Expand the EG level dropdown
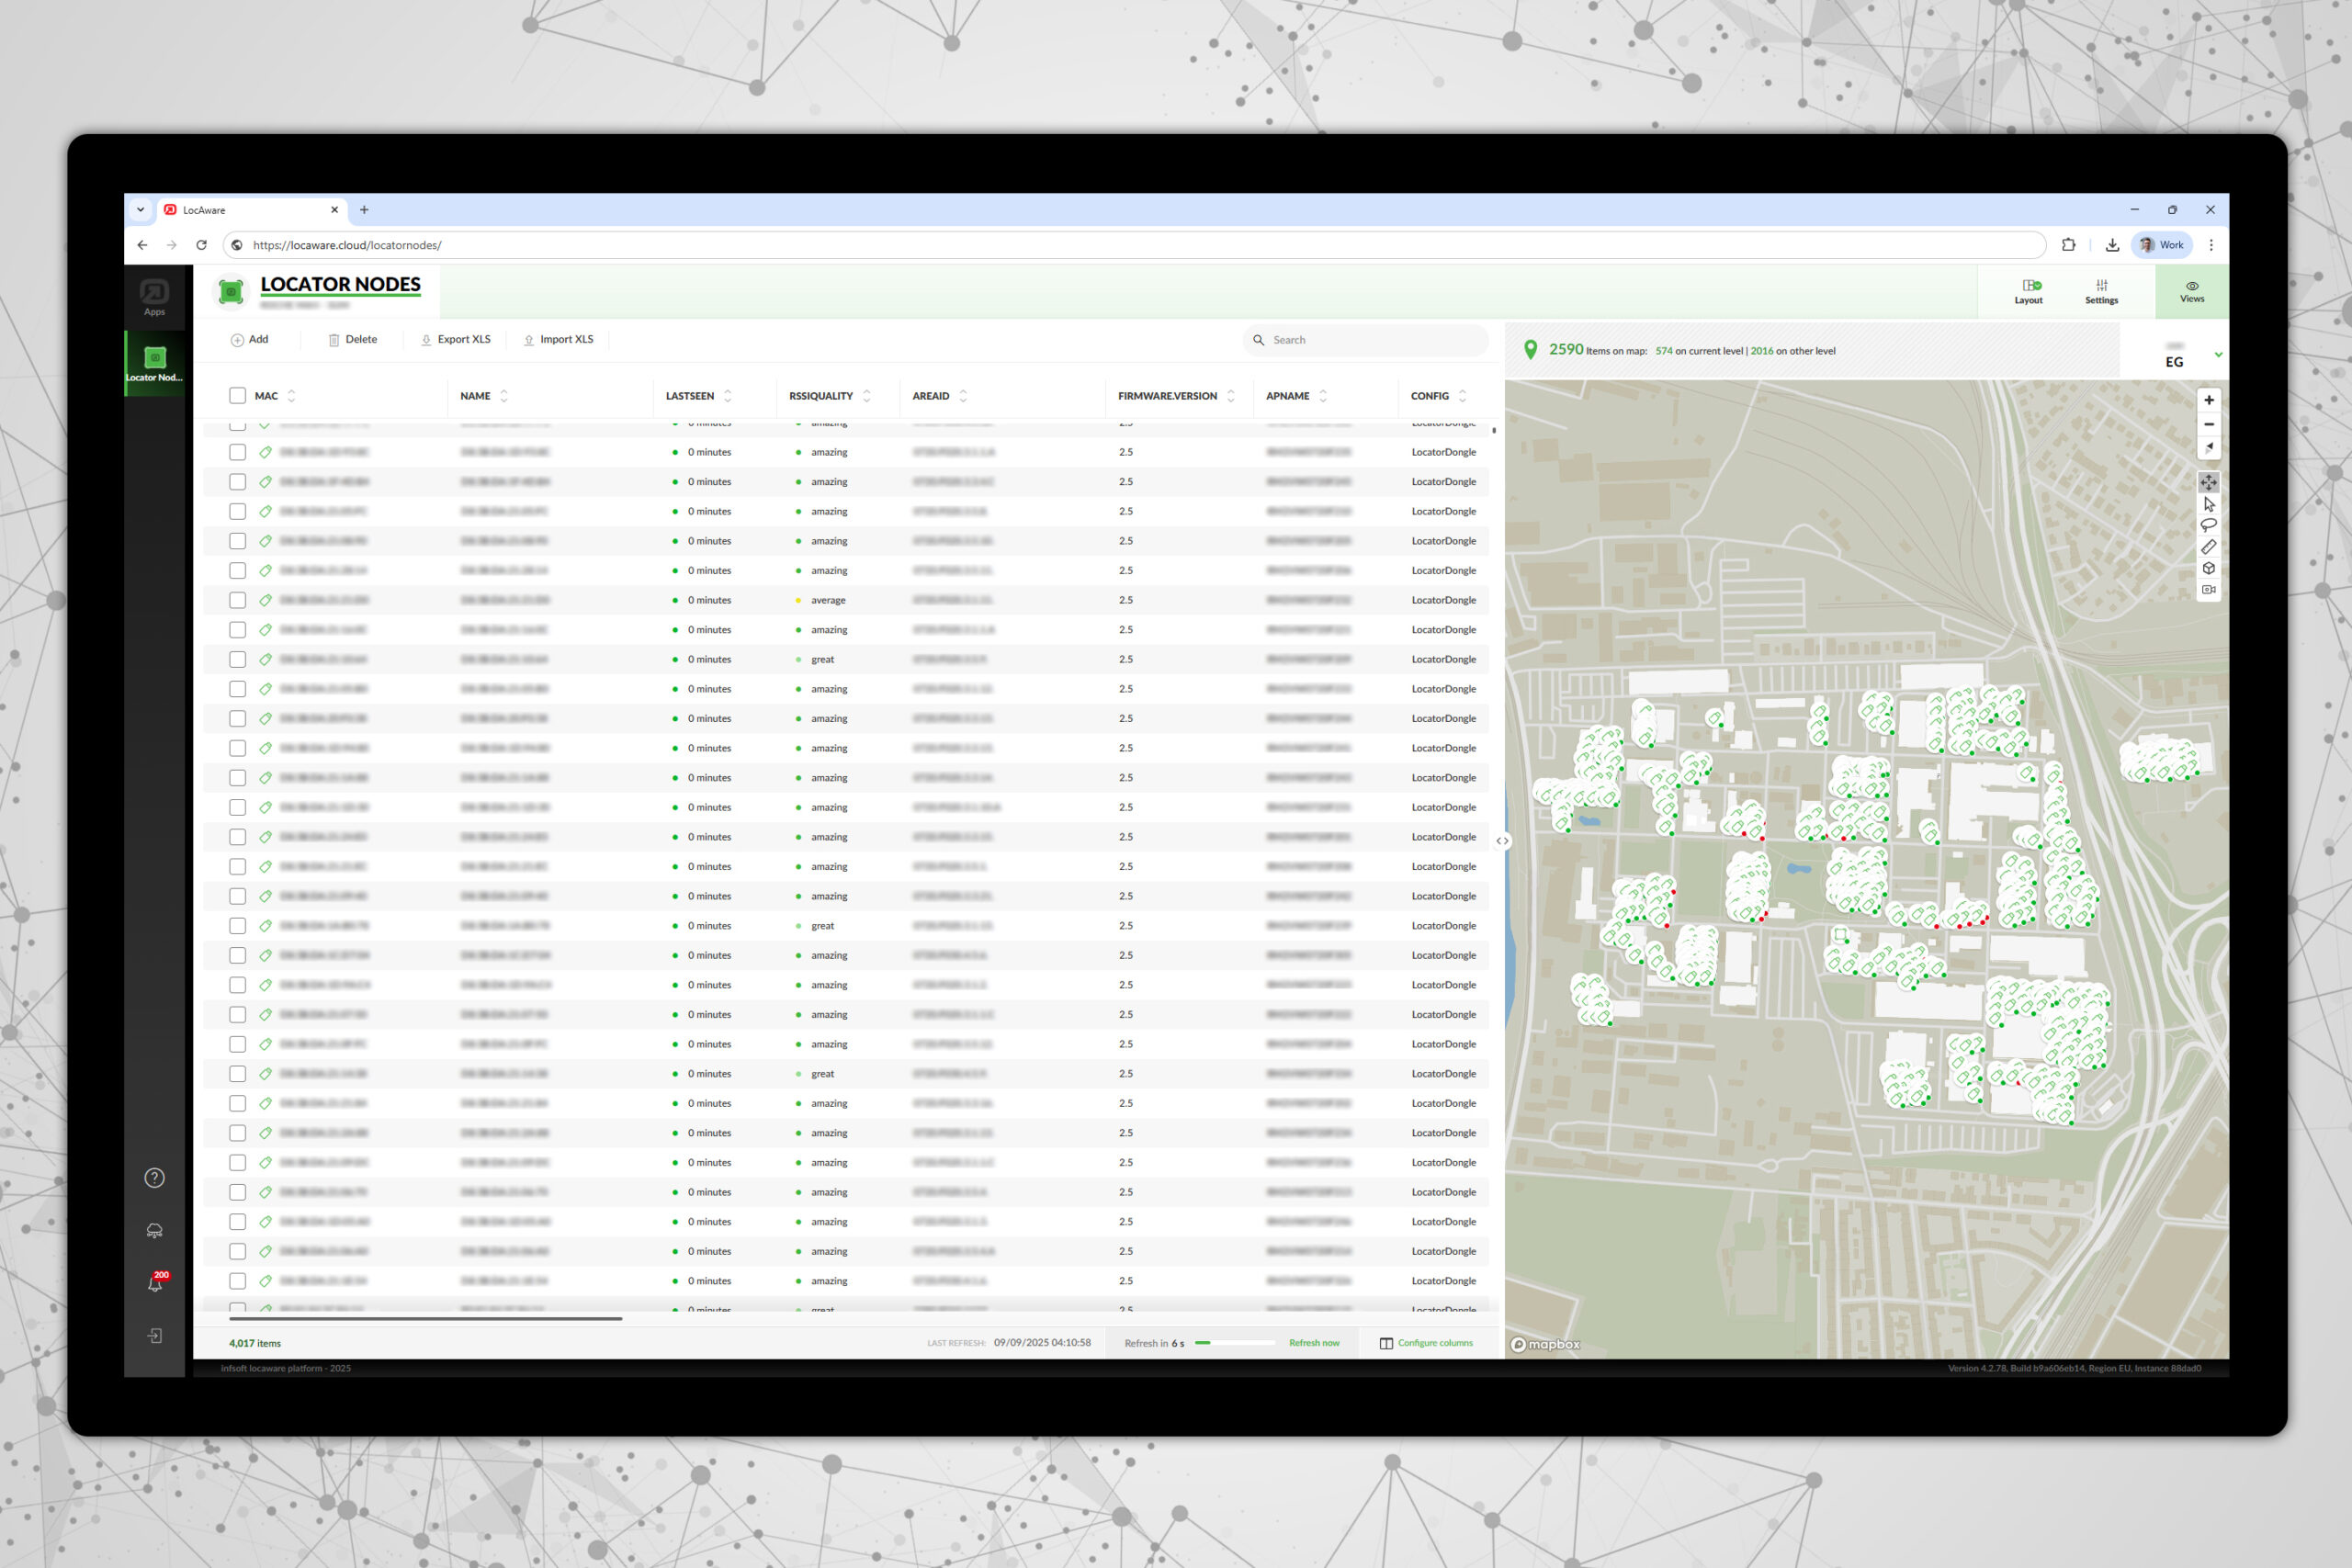 coord(2218,355)
